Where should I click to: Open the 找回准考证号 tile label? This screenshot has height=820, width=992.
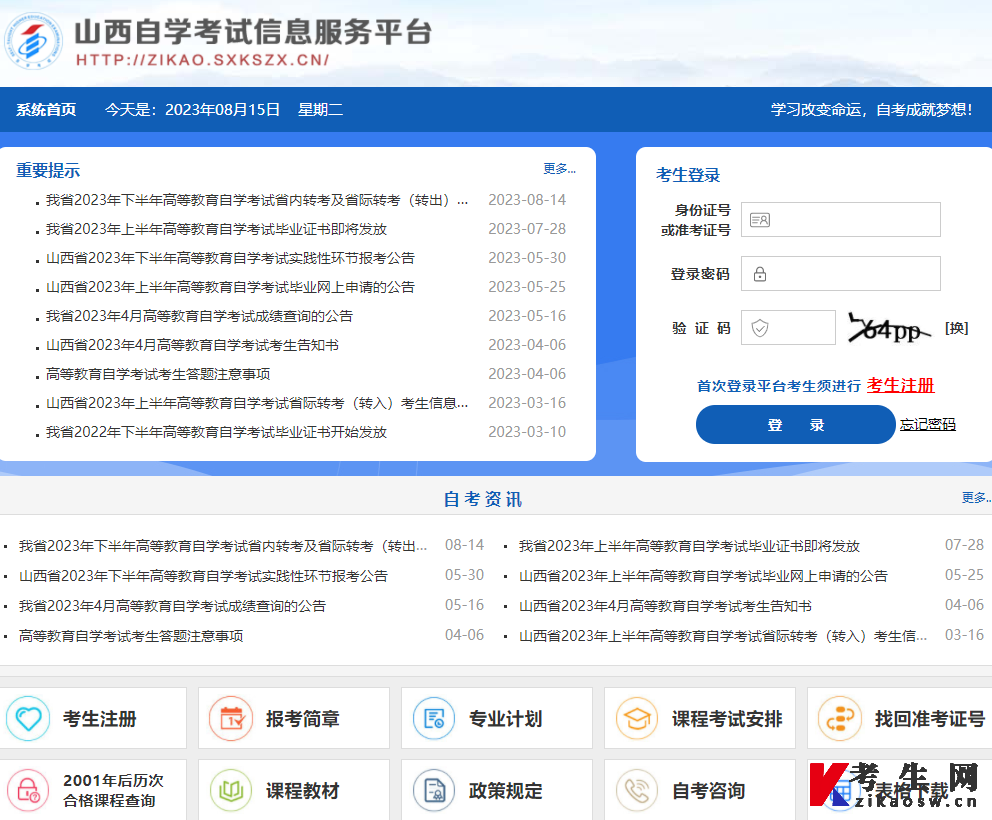(x=930, y=719)
